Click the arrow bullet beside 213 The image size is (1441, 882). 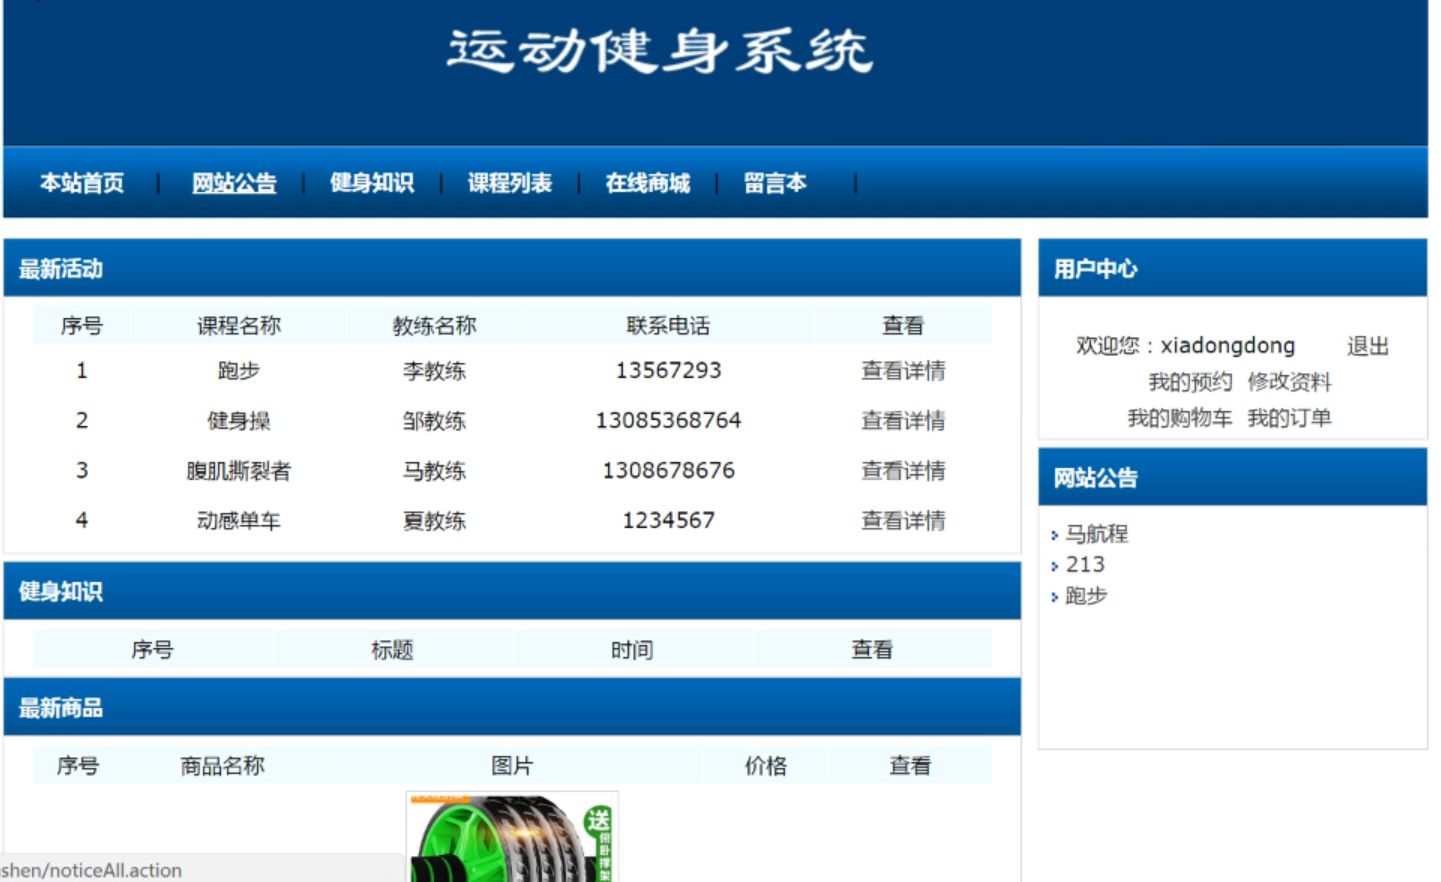tap(1054, 567)
